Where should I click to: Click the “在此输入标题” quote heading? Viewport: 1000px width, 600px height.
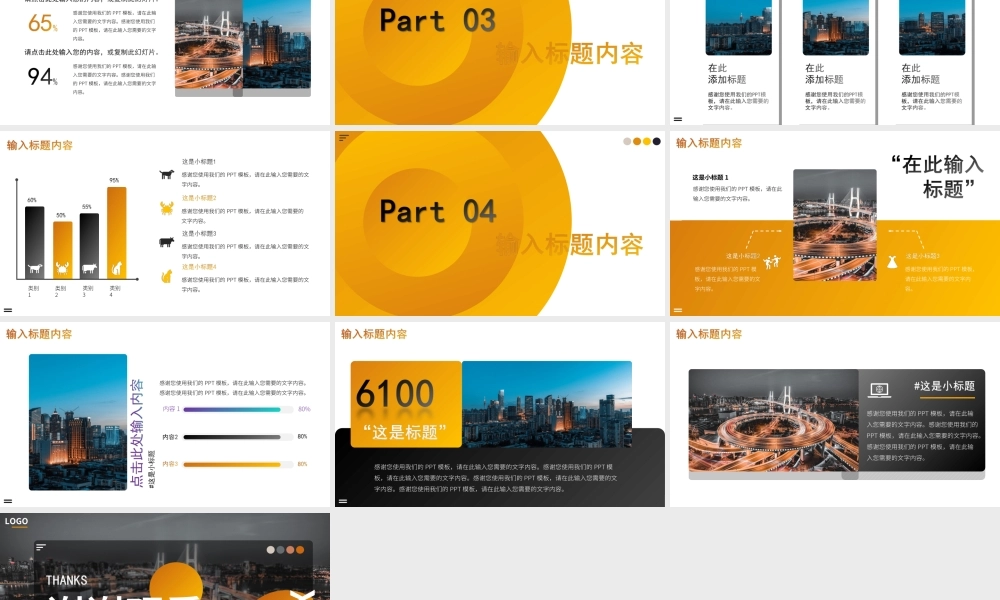[938, 177]
